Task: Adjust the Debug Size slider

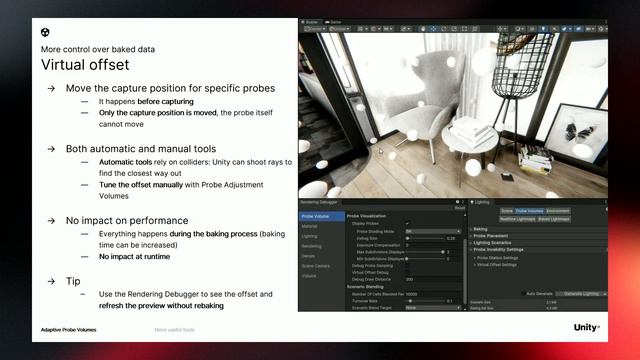Action: 424,238
